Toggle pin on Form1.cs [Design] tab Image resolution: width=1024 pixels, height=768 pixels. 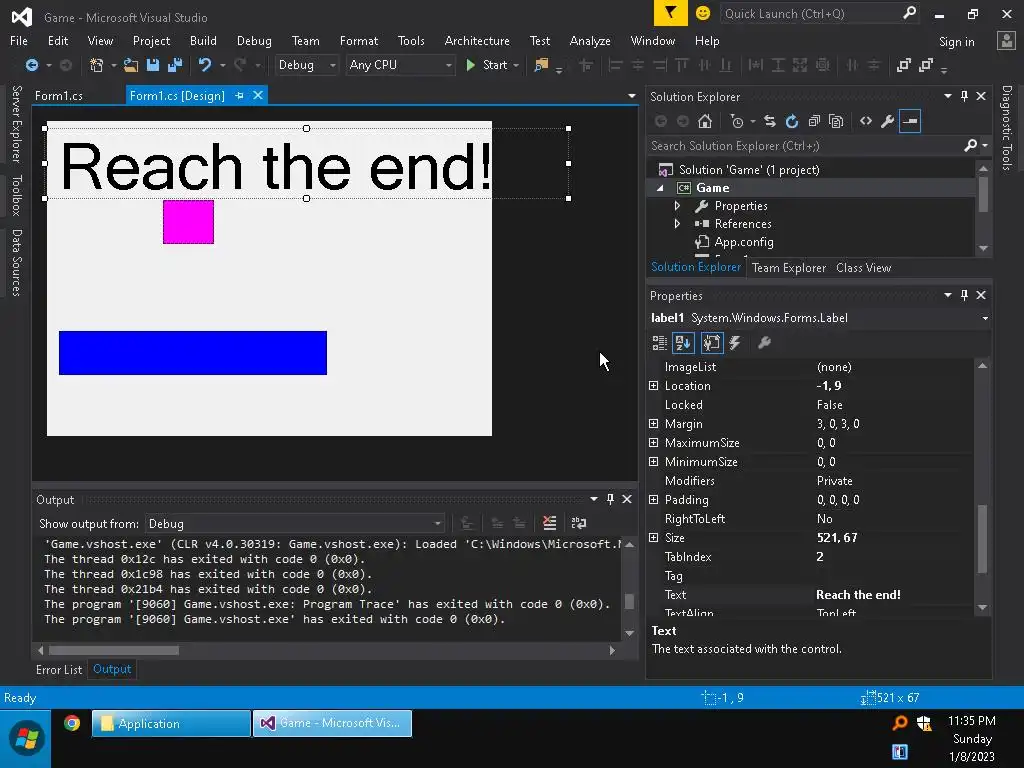pos(240,95)
